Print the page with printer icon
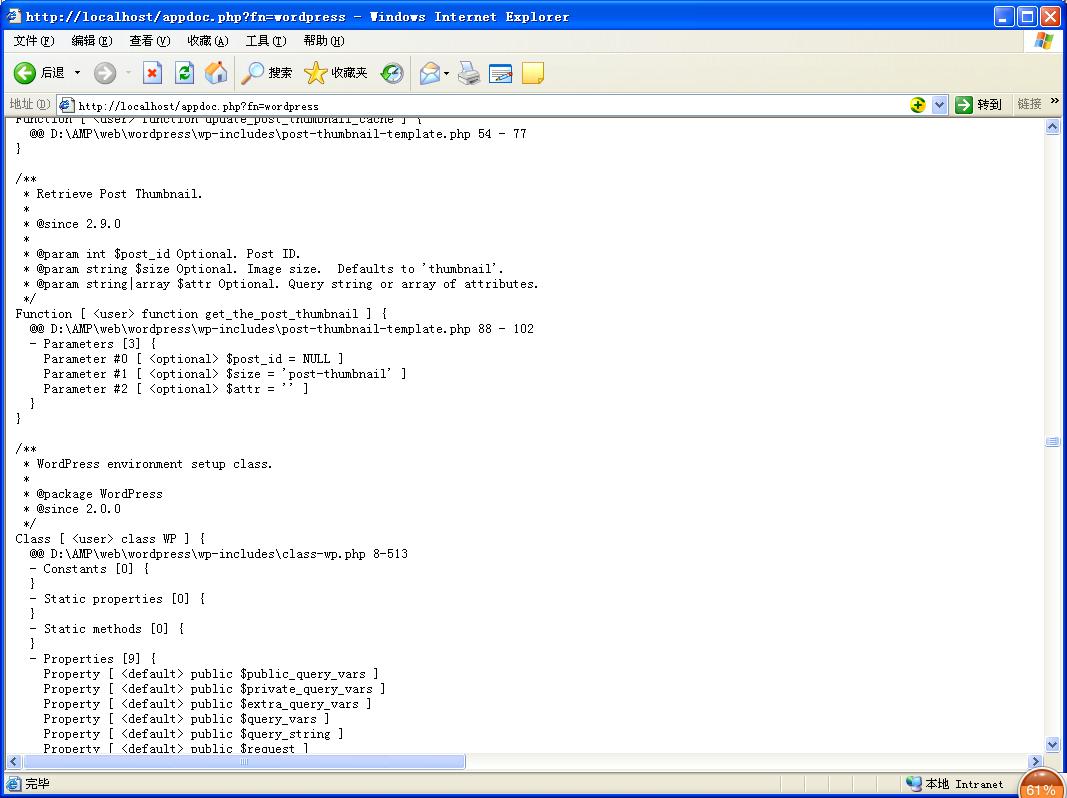 coord(469,73)
